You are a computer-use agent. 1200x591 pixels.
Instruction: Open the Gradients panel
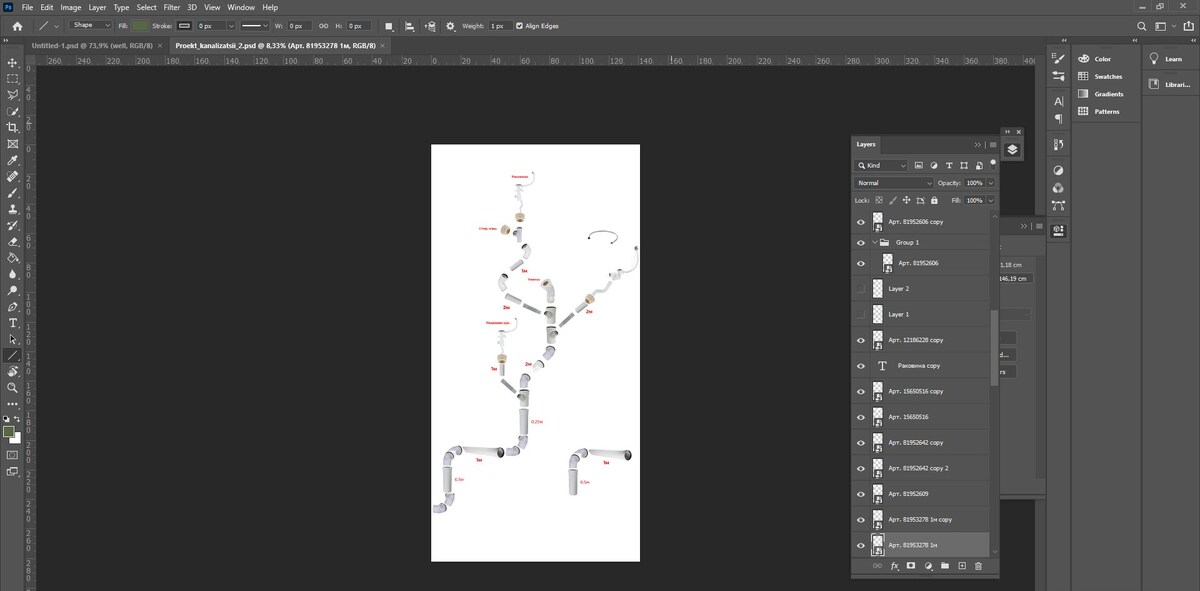click(1109, 94)
